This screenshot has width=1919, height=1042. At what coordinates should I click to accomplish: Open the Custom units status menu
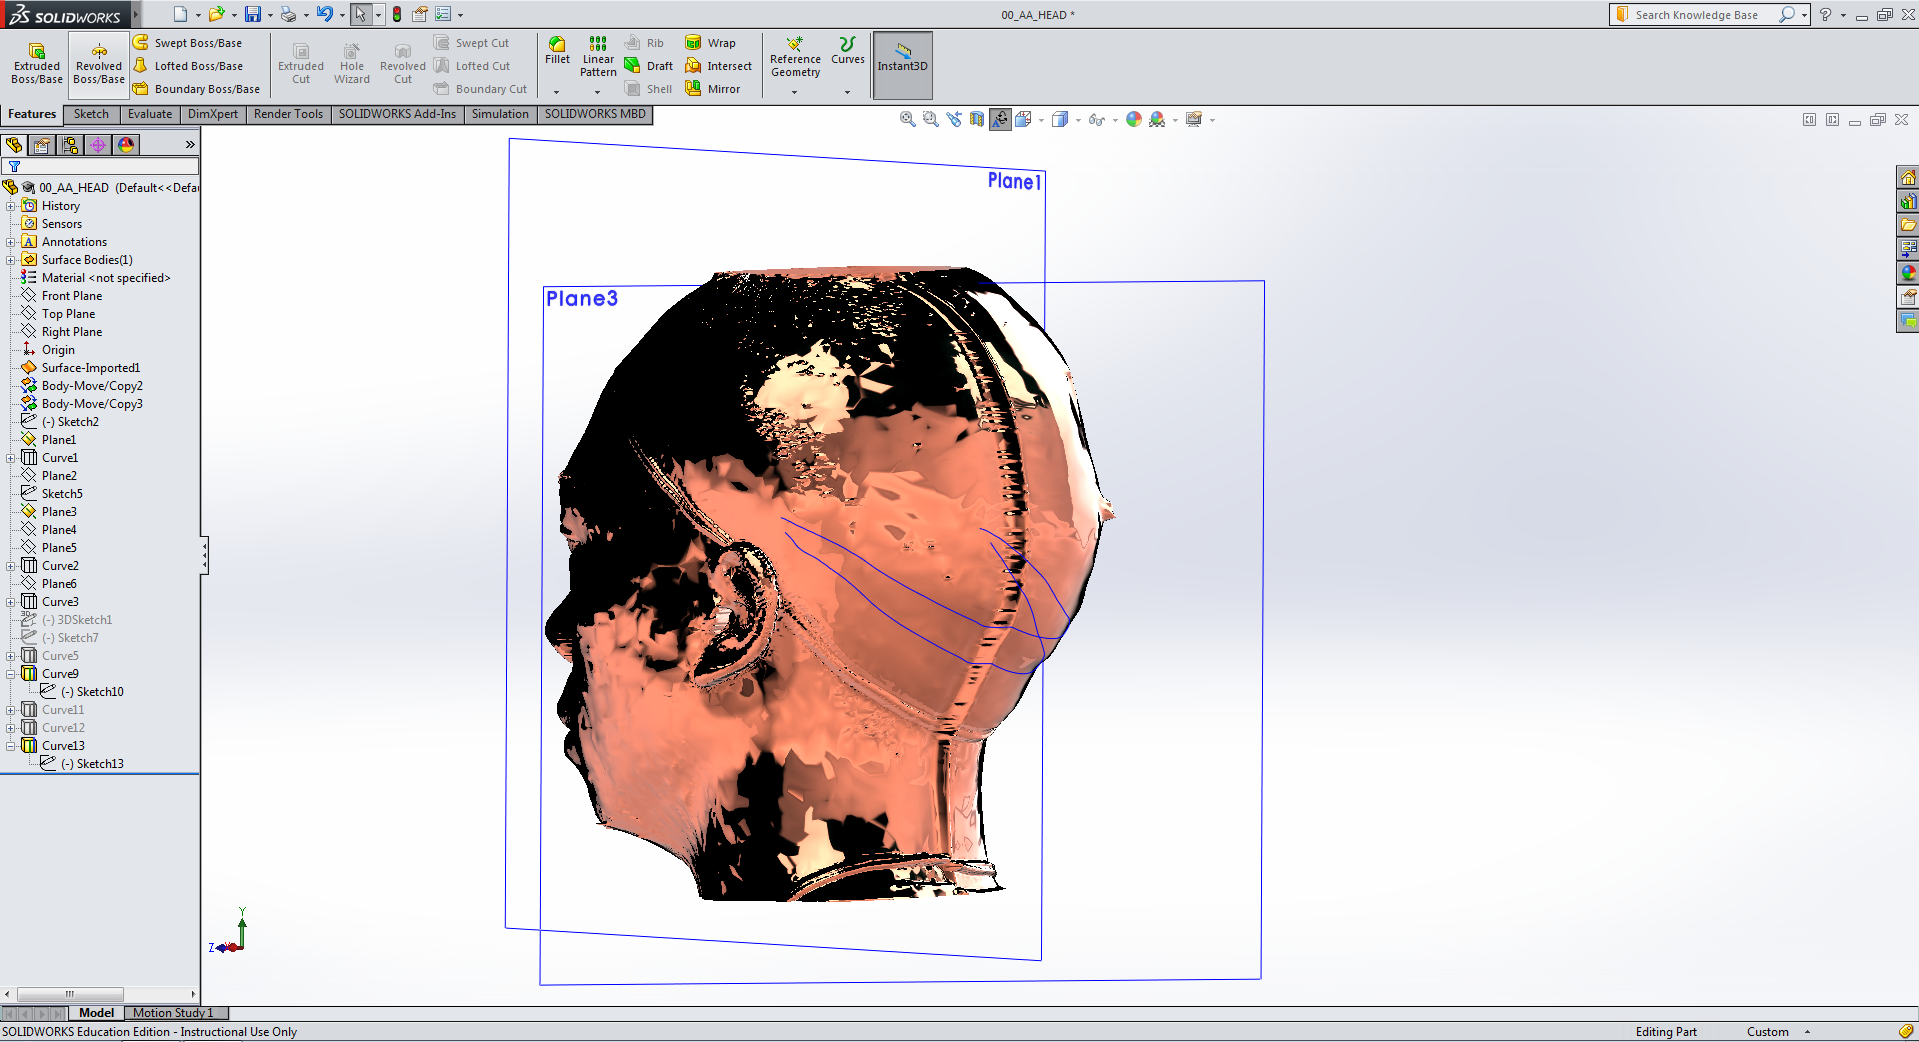click(x=1778, y=1032)
